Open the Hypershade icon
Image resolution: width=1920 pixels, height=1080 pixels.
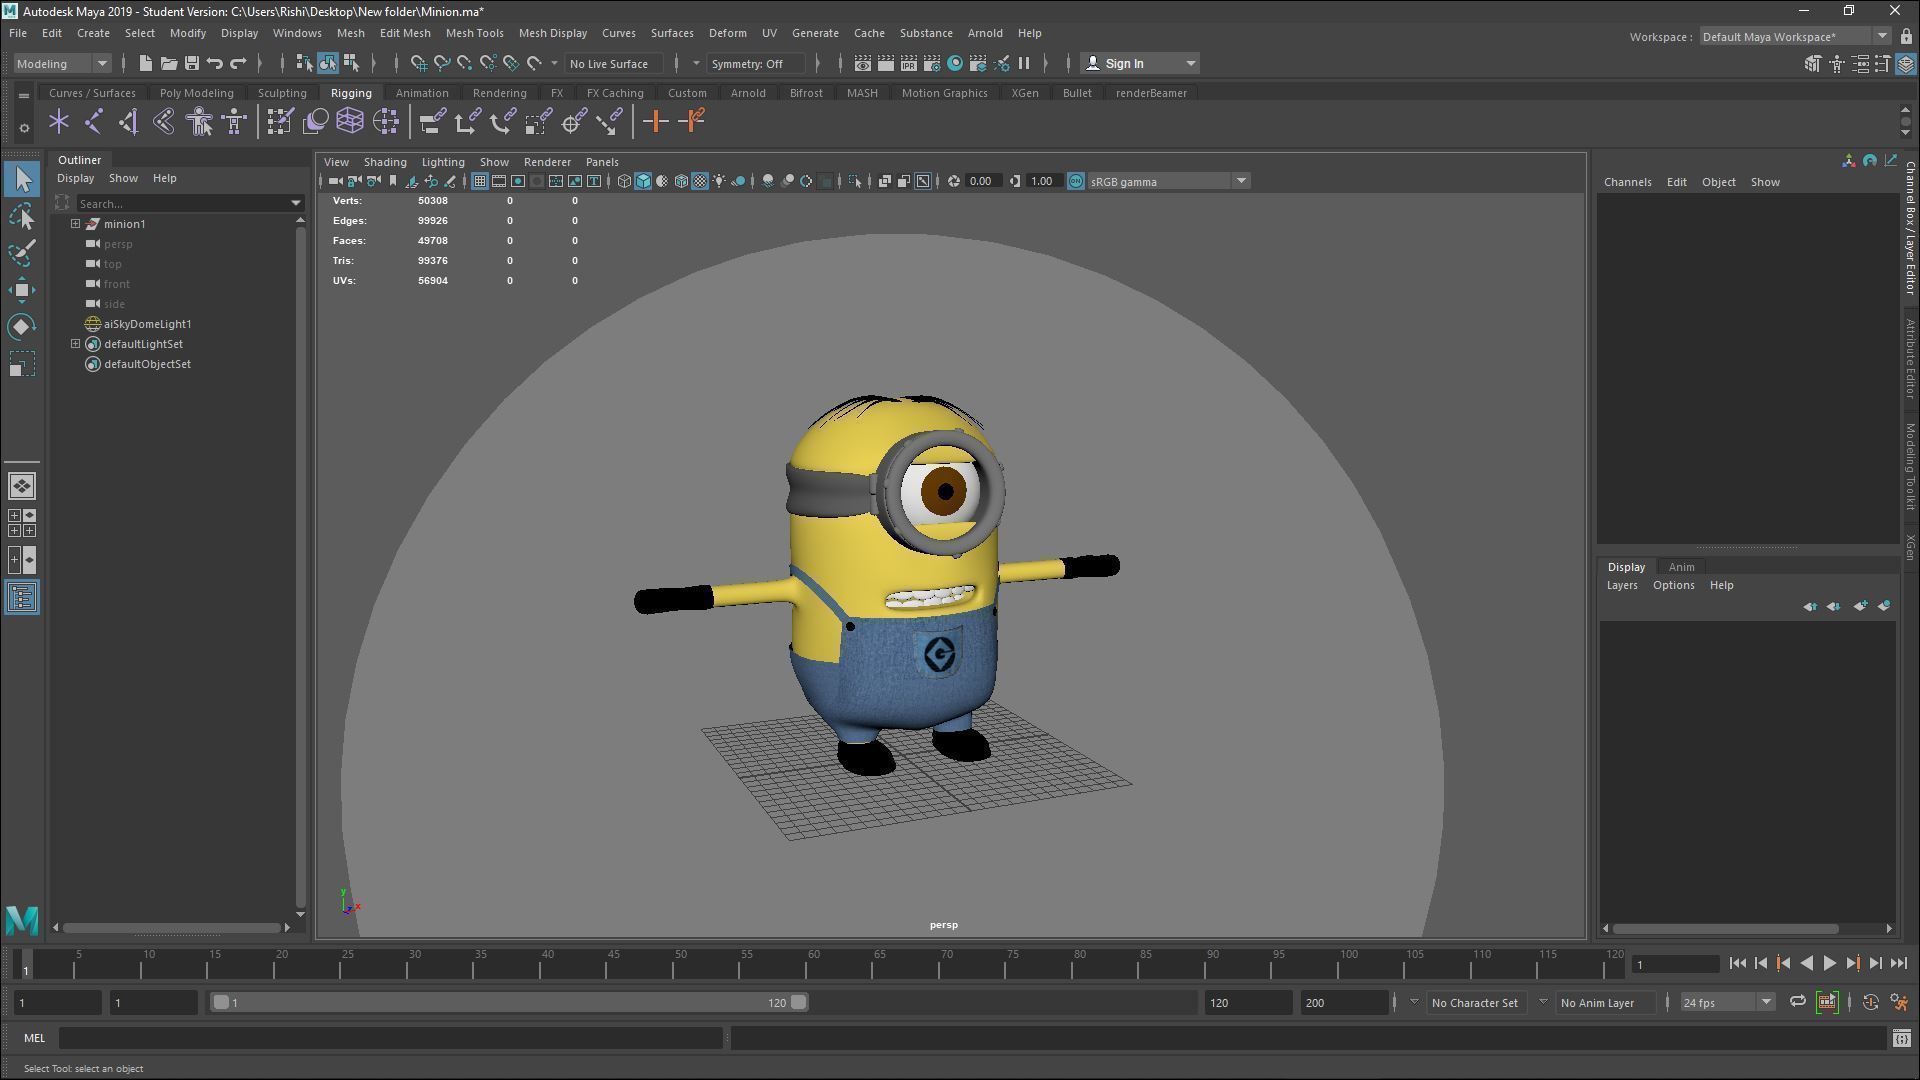tap(955, 64)
